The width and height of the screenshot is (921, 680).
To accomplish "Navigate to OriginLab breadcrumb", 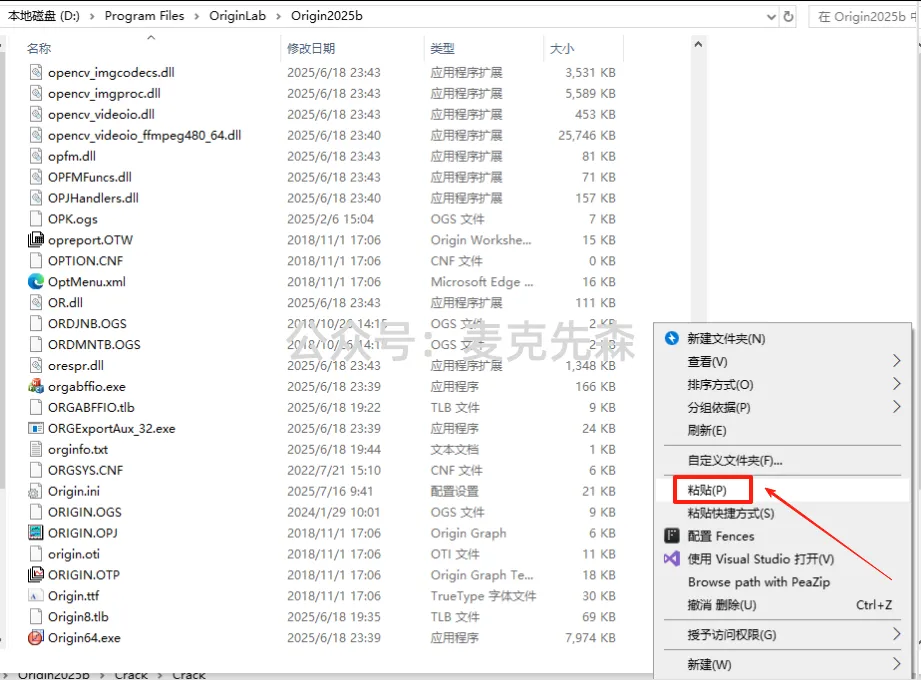I will 237,16.
